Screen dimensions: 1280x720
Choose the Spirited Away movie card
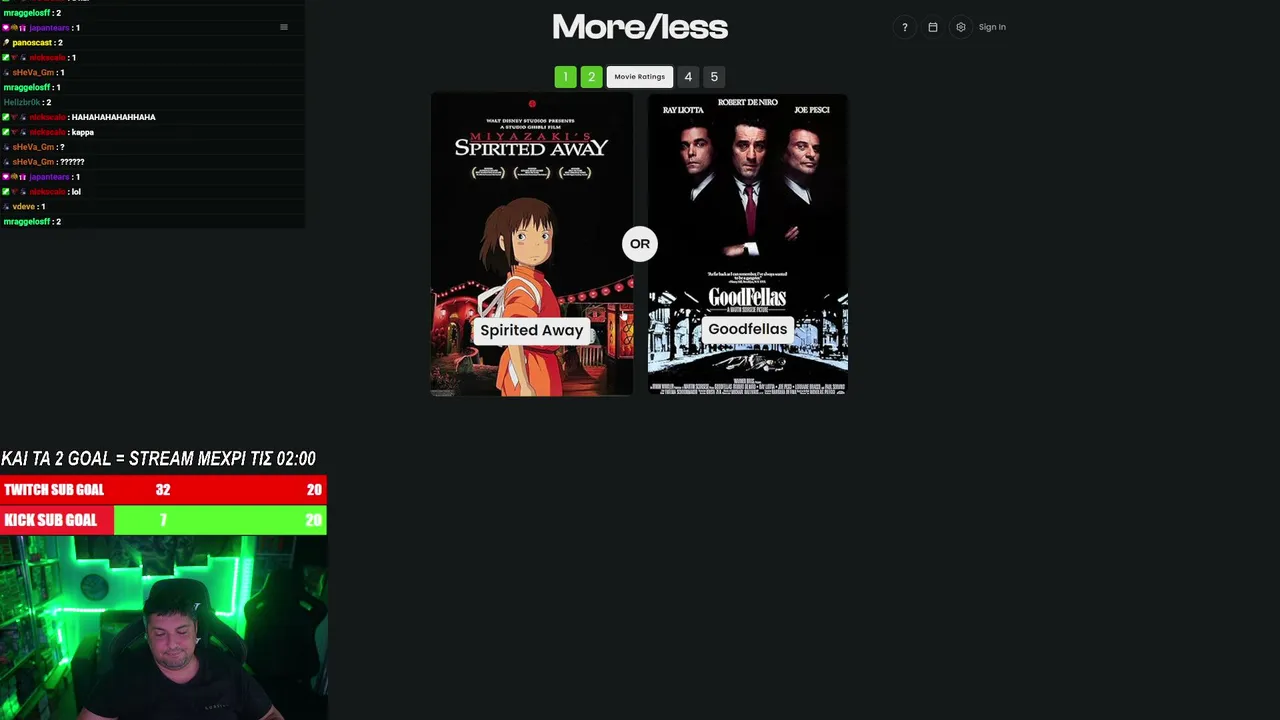point(532,245)
